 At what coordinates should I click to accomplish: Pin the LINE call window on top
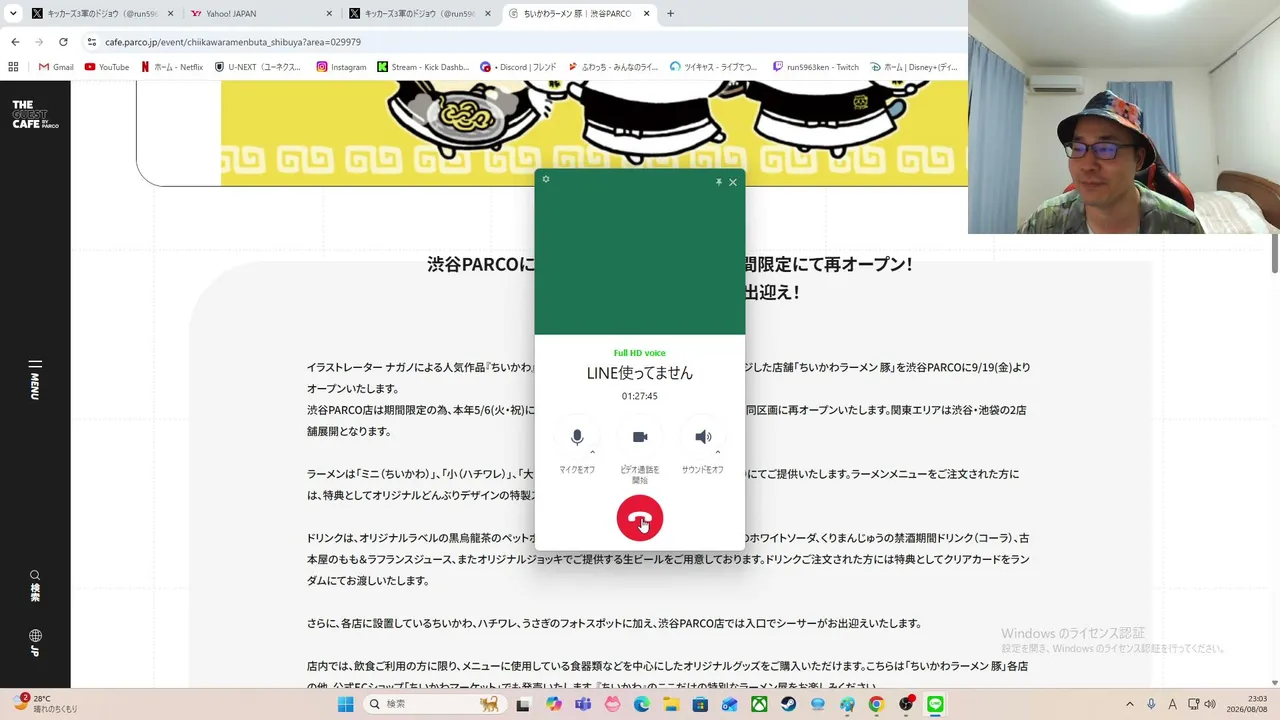(718, 182)
